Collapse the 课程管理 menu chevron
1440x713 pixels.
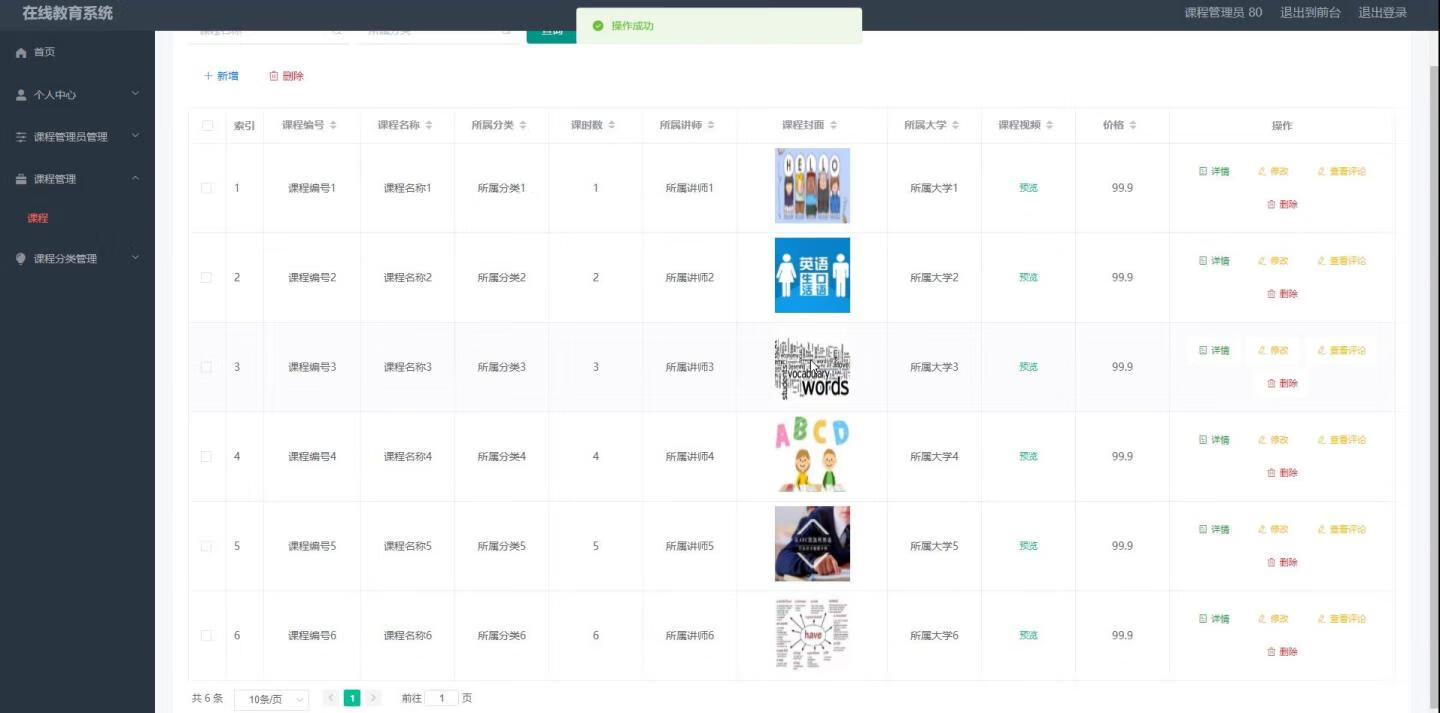(136, 178)
